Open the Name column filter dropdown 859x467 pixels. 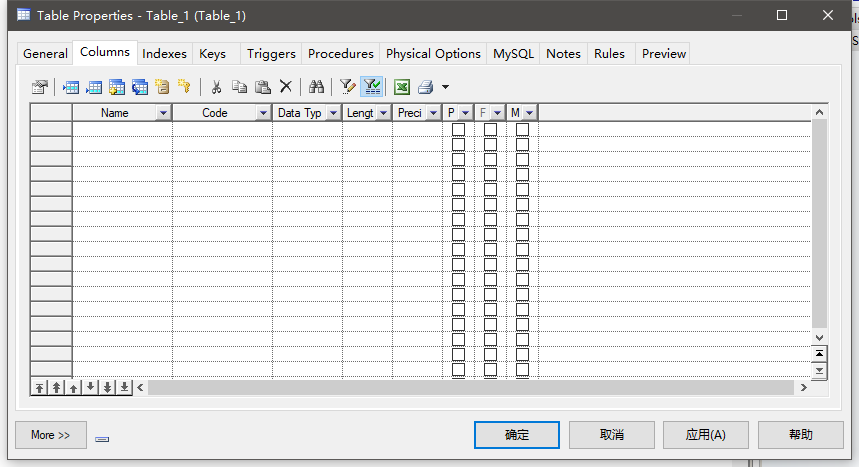[x=163, y=113]
